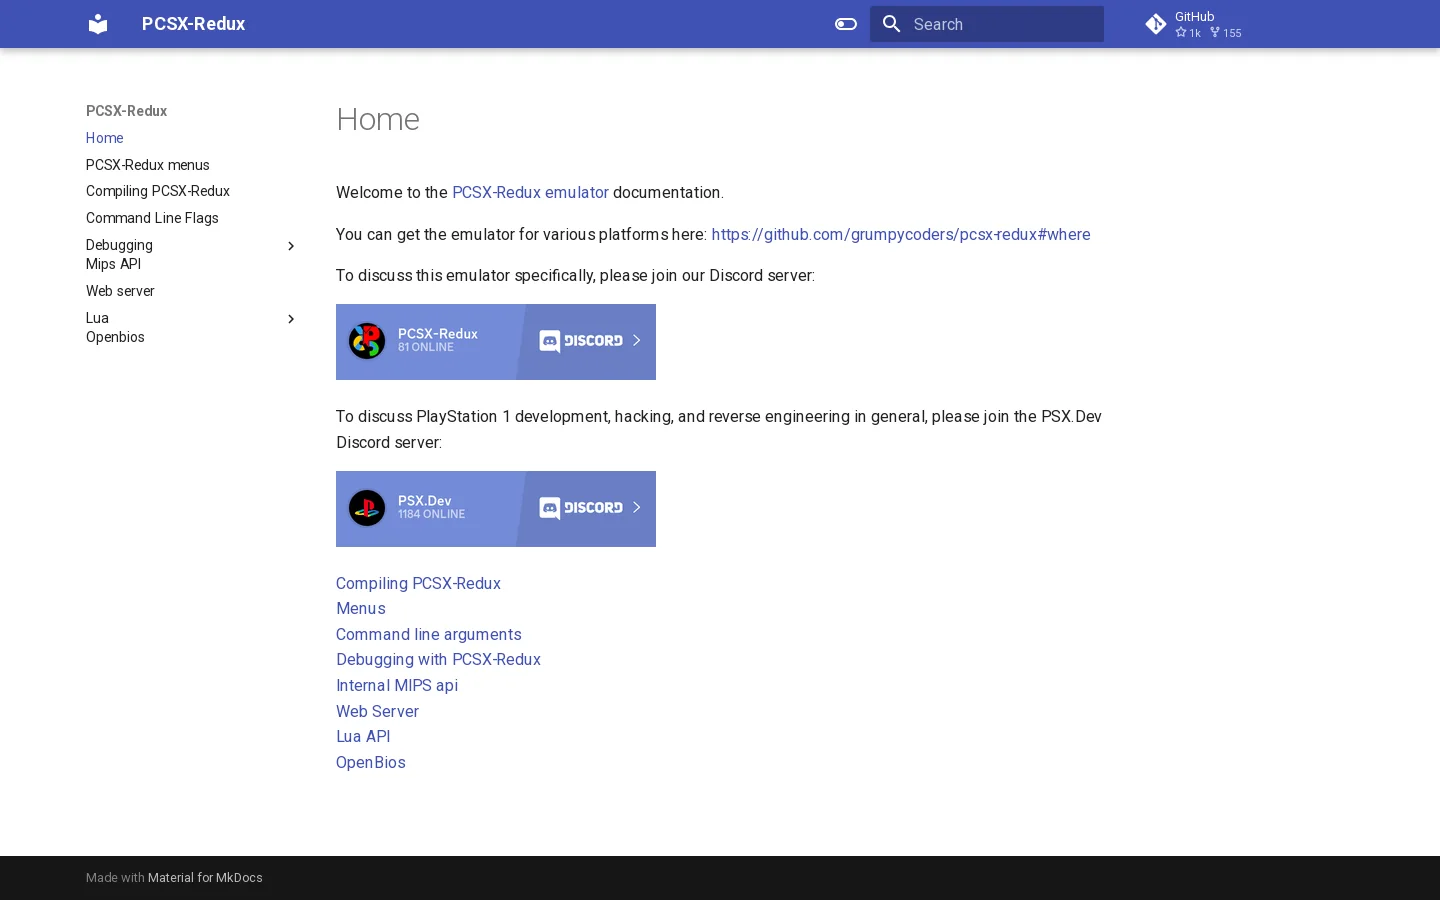Open Compiling PCSX-Redux in the sidebar
This screenshot has width=1440, height=900.
[x=158, y=191]
